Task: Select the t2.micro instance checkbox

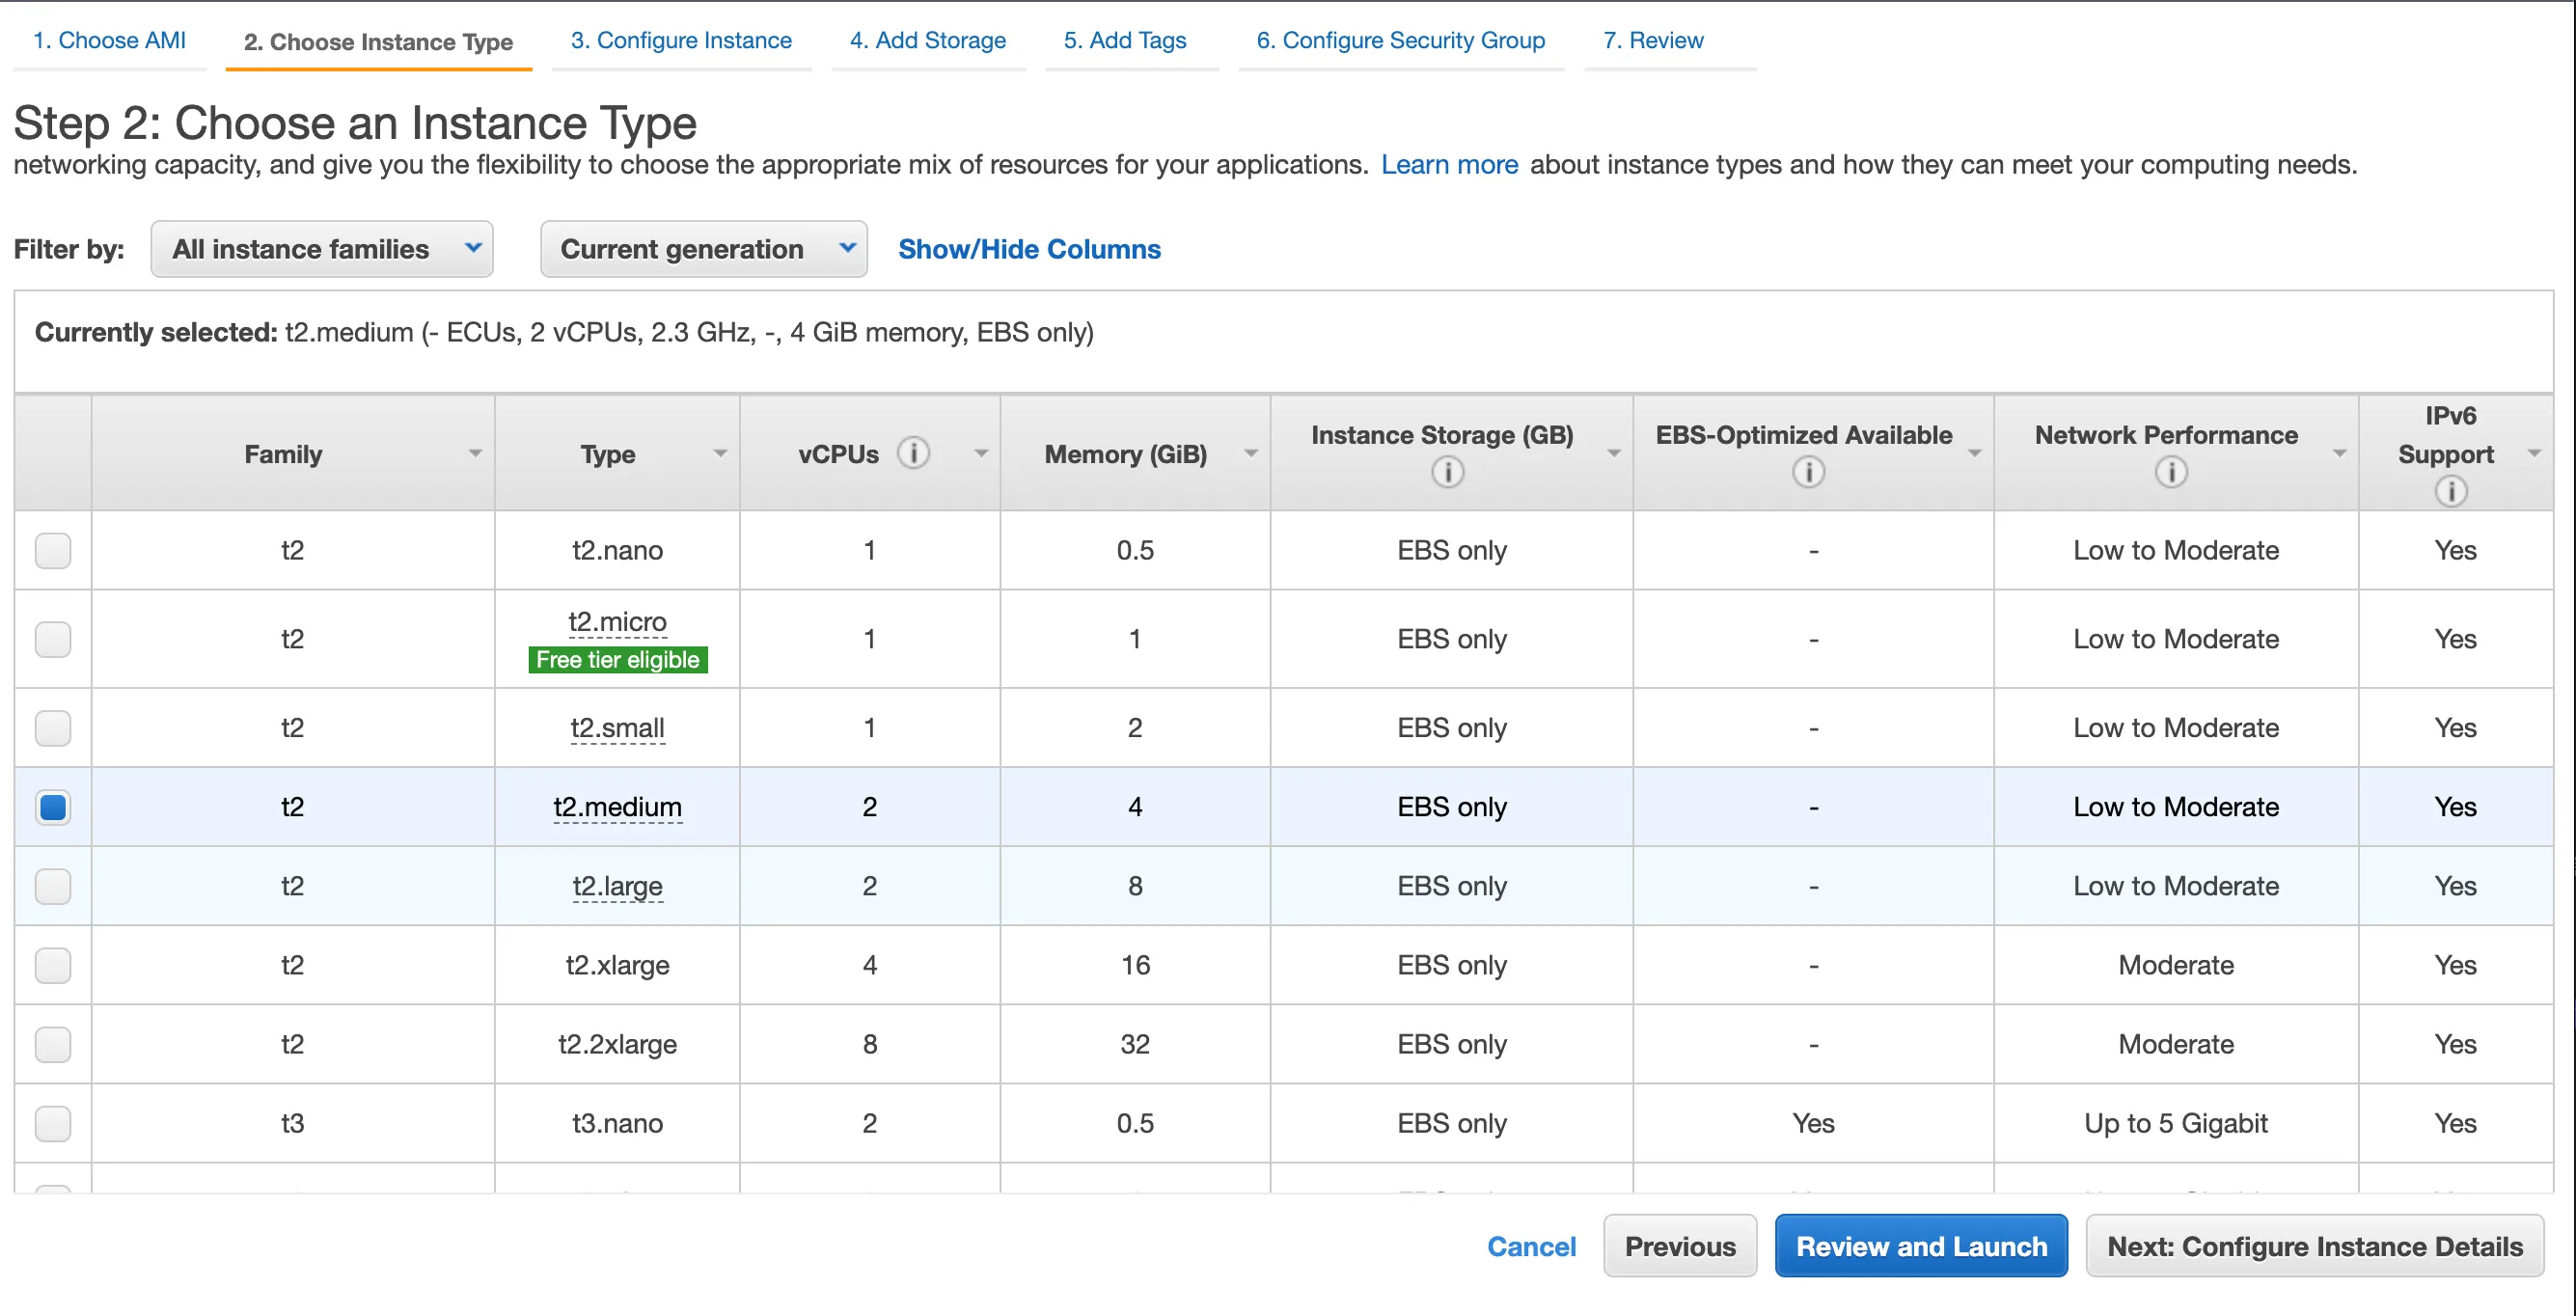Action: (53, 638)
